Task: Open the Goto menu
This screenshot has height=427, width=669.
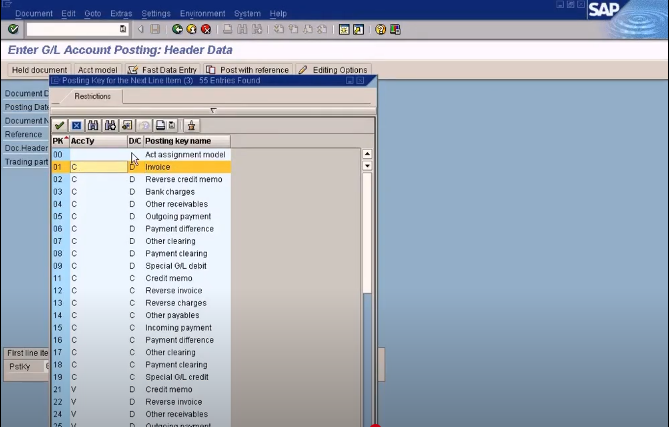Action: [x=93, y=14]
